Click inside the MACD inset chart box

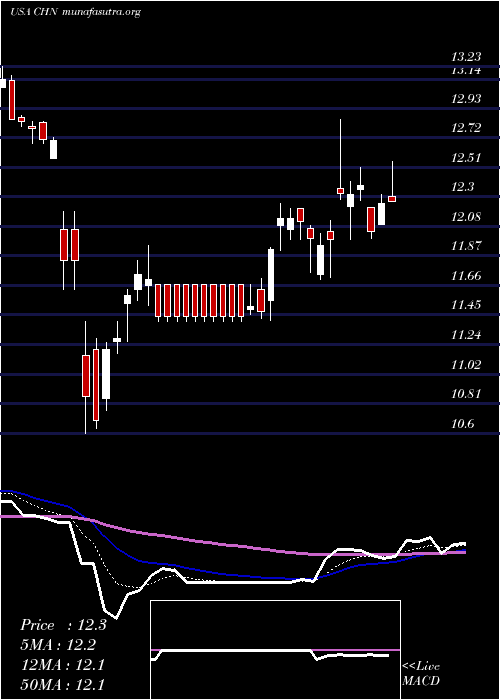point(275,650)
